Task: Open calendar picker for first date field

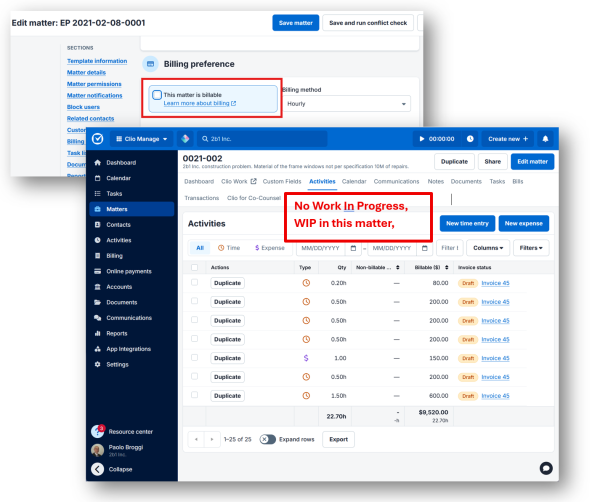Action: (x=353, y=248)
